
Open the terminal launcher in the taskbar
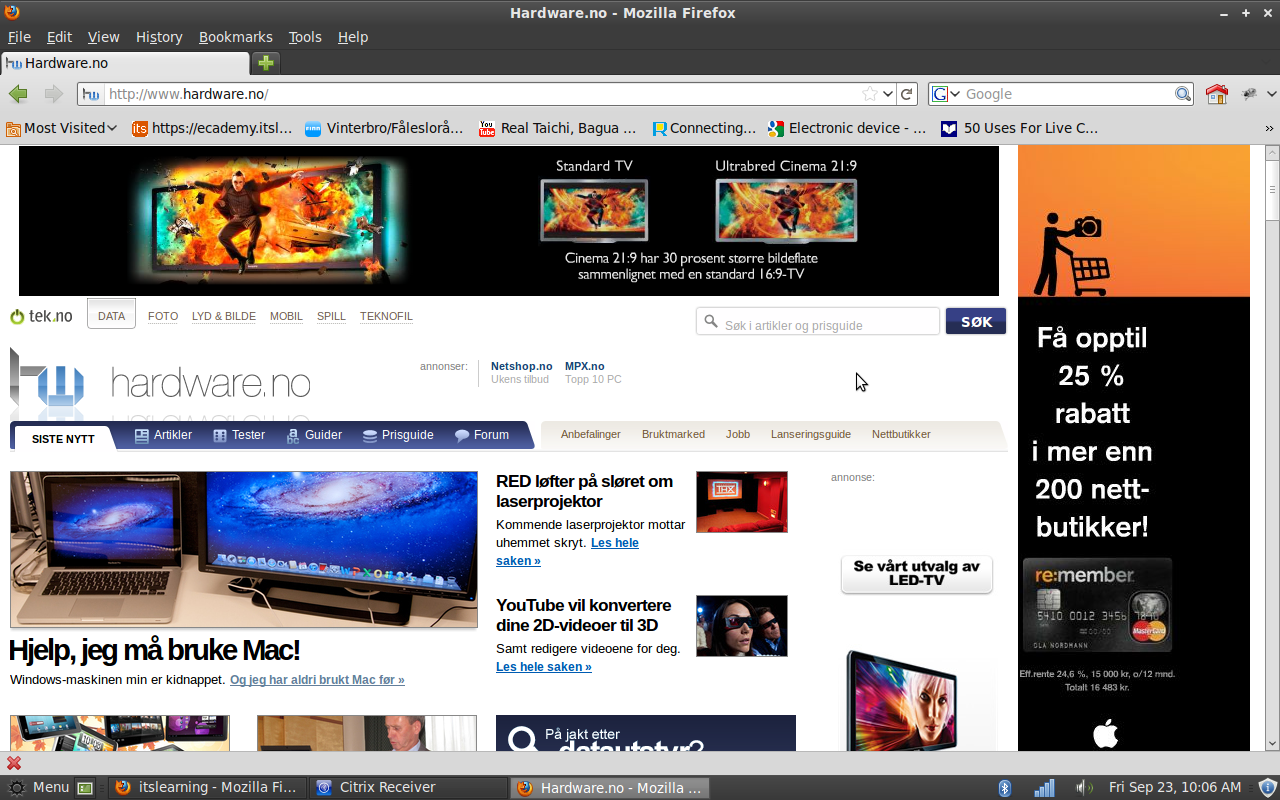tap(85, 788)
